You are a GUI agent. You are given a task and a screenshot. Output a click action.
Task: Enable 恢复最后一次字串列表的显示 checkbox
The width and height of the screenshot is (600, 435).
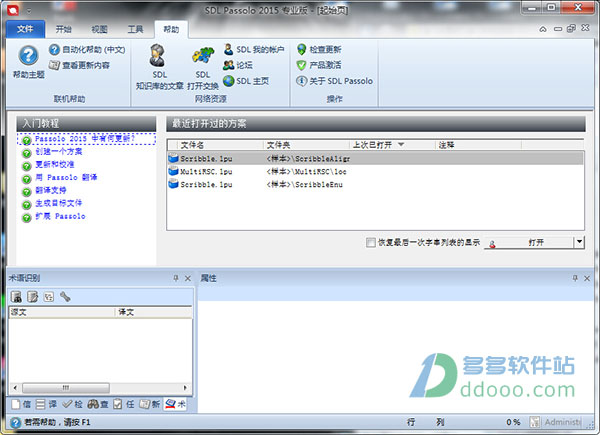(370, 243)
